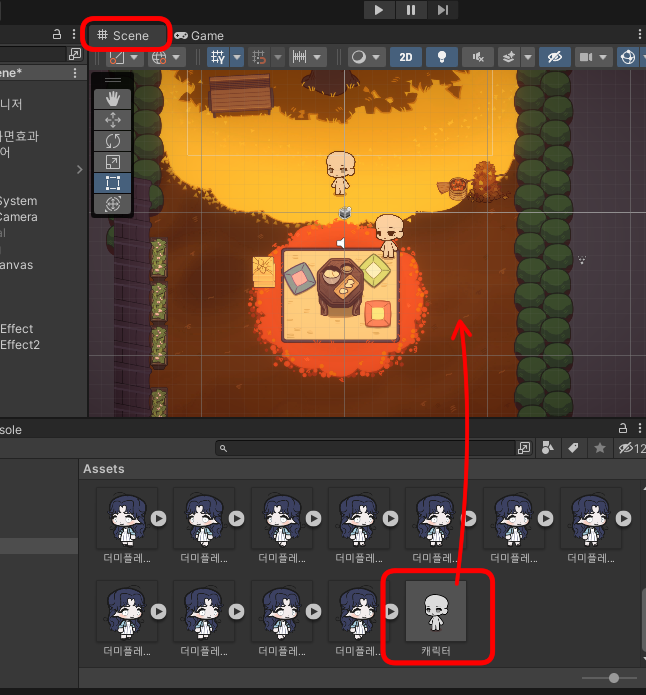Toggle hidden objects visibility eye icon

click(555, 57)
